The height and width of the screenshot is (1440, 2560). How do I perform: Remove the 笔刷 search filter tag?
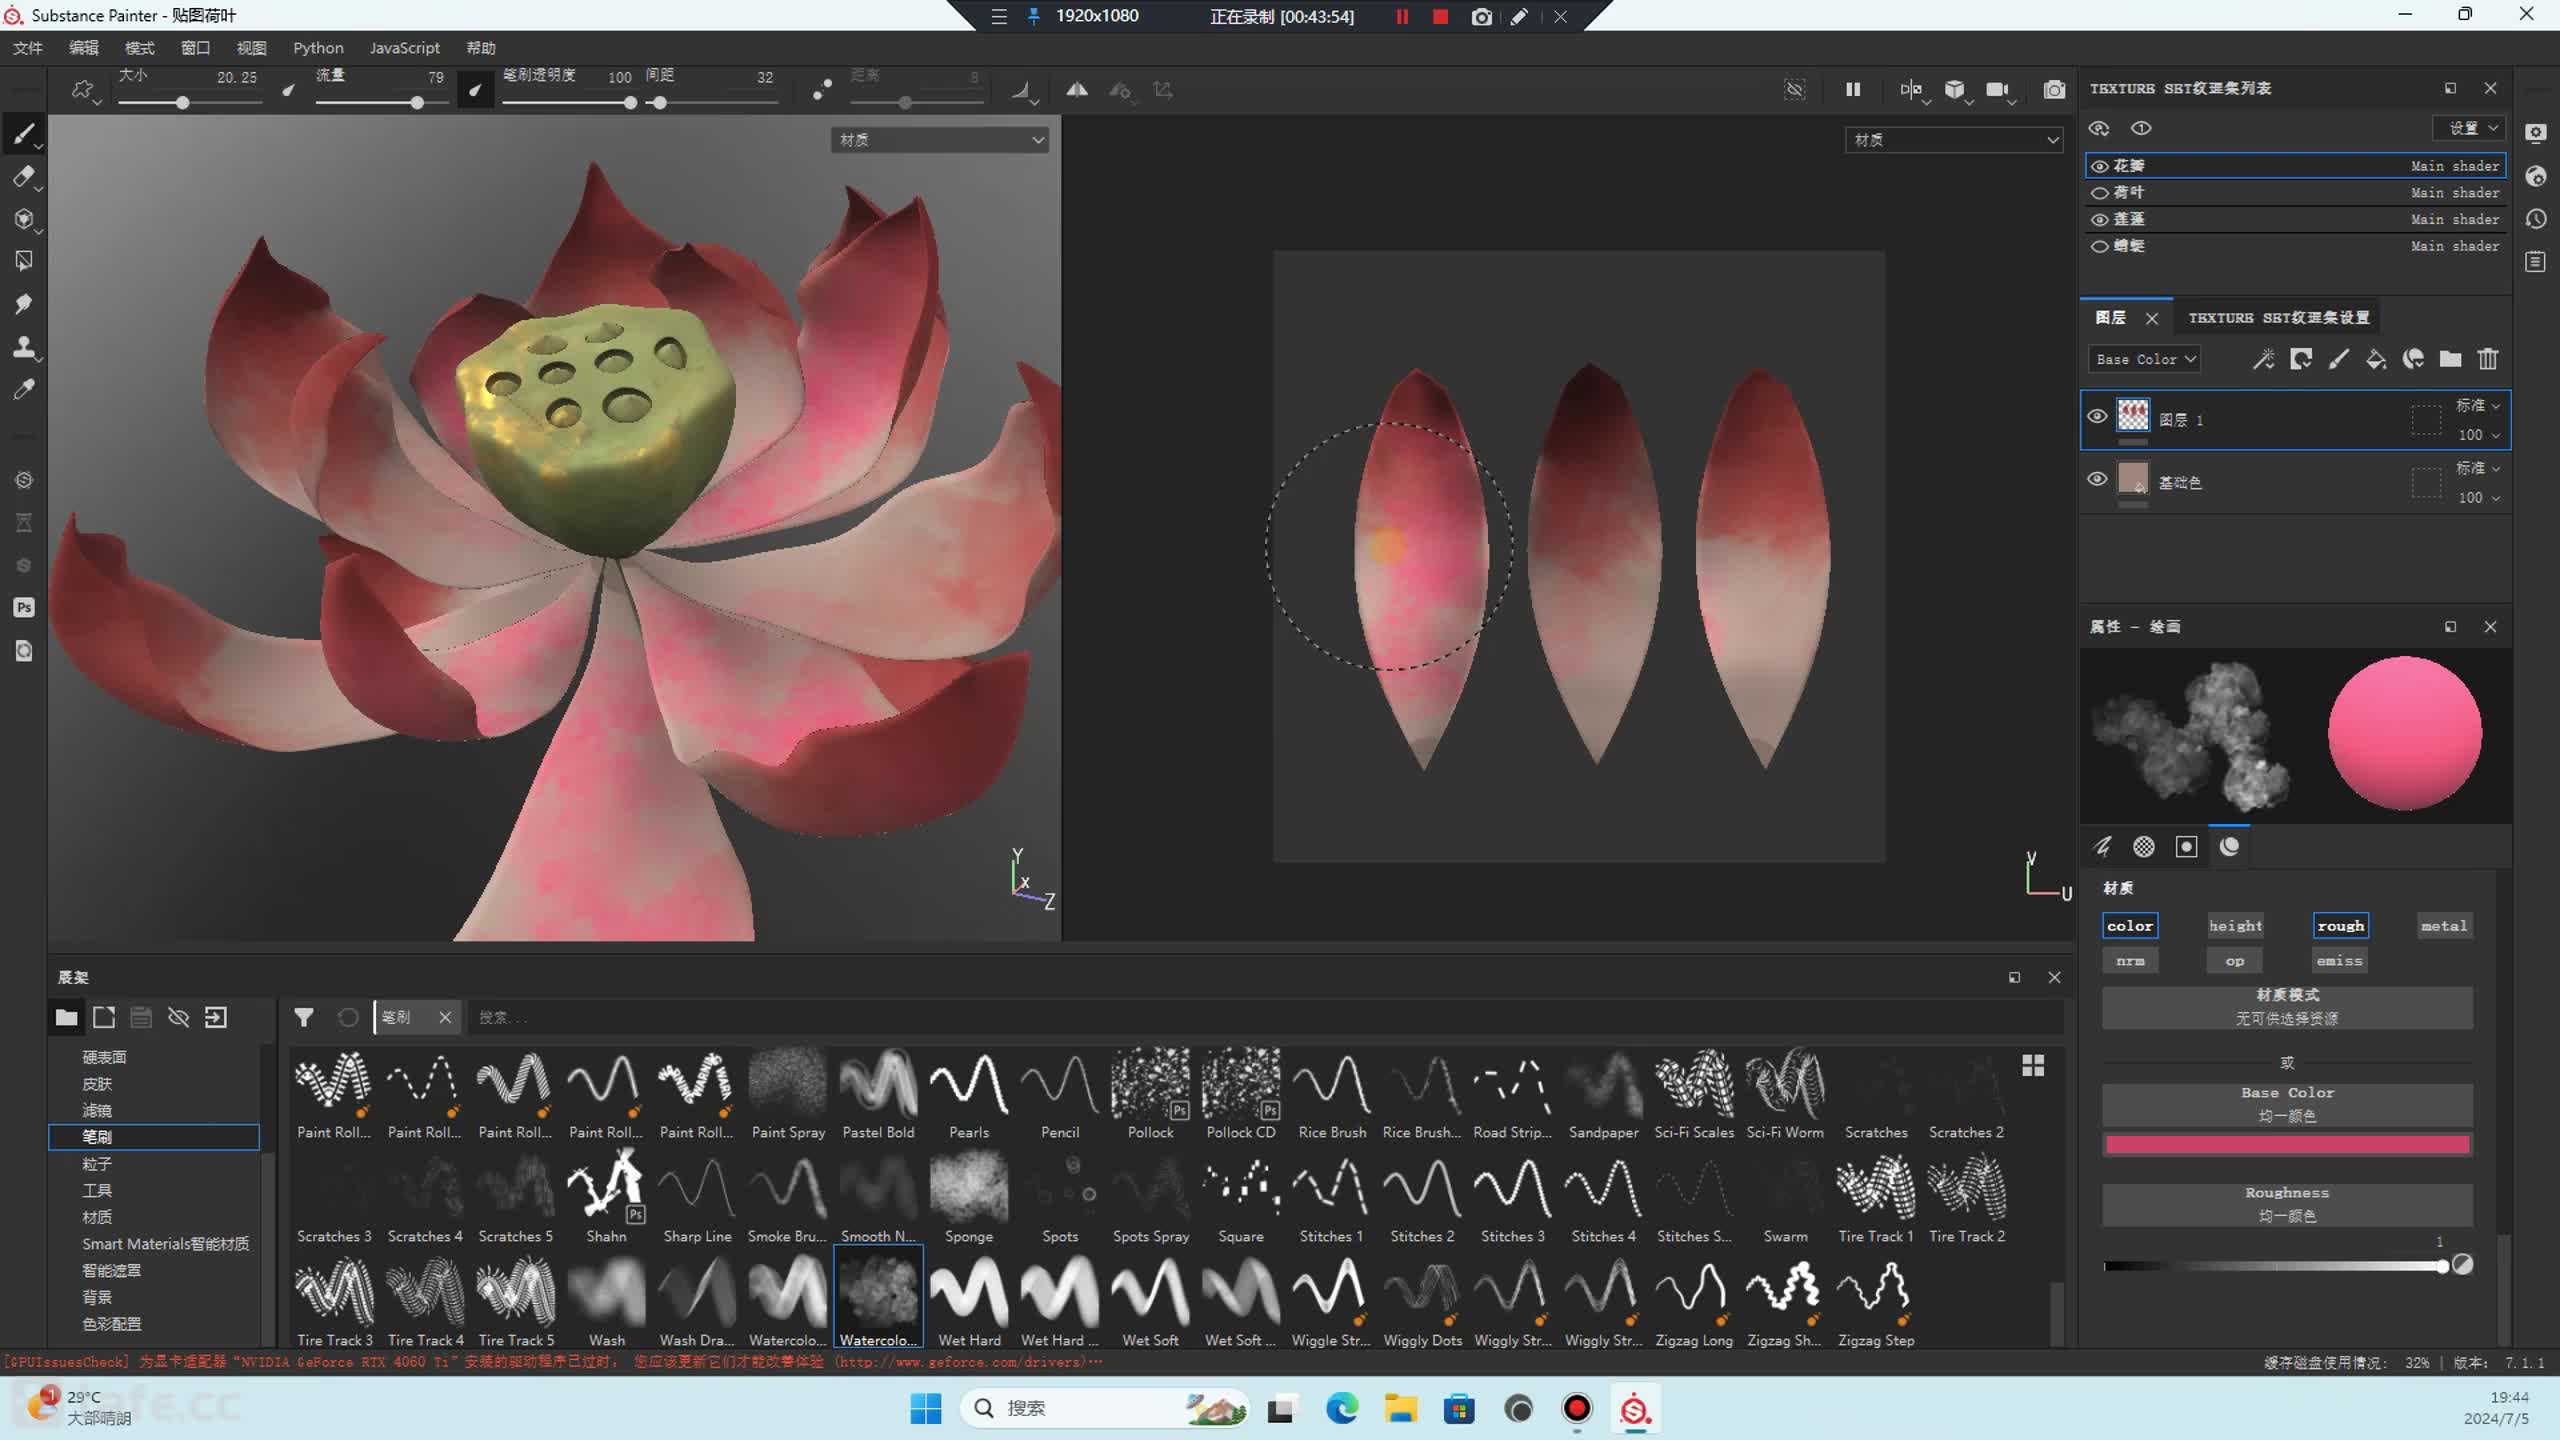point(445,1017)
